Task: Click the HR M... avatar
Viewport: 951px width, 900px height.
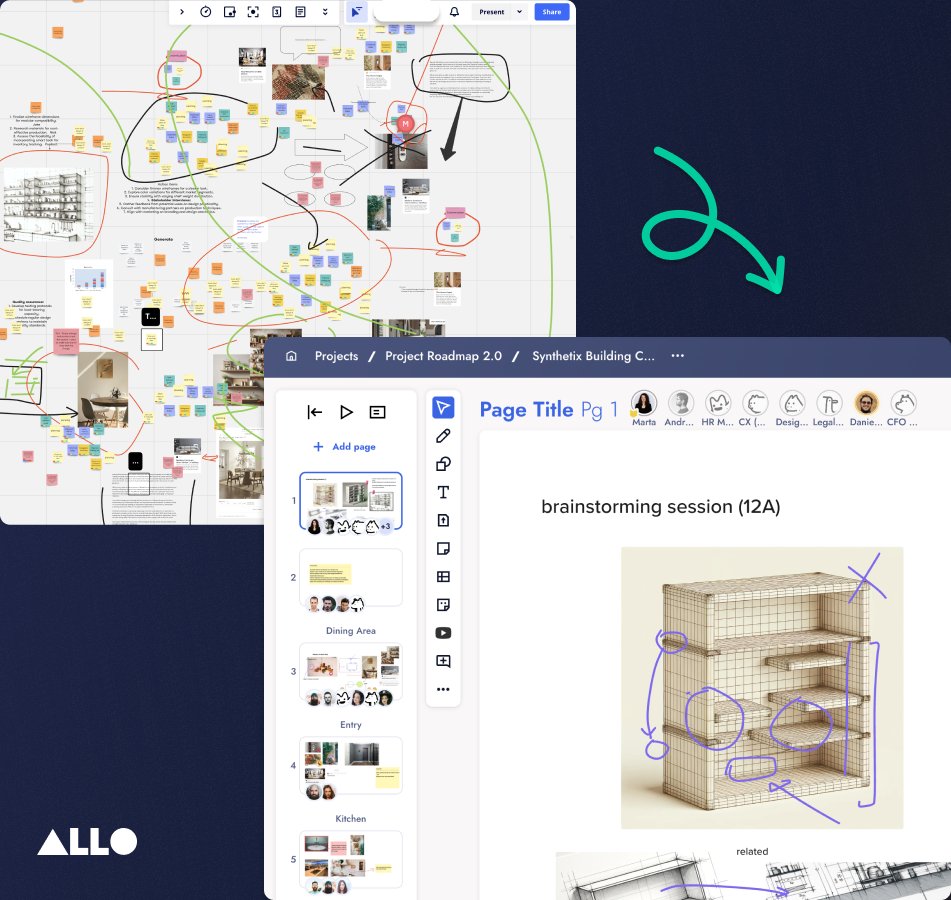Action: pos(718,403)
